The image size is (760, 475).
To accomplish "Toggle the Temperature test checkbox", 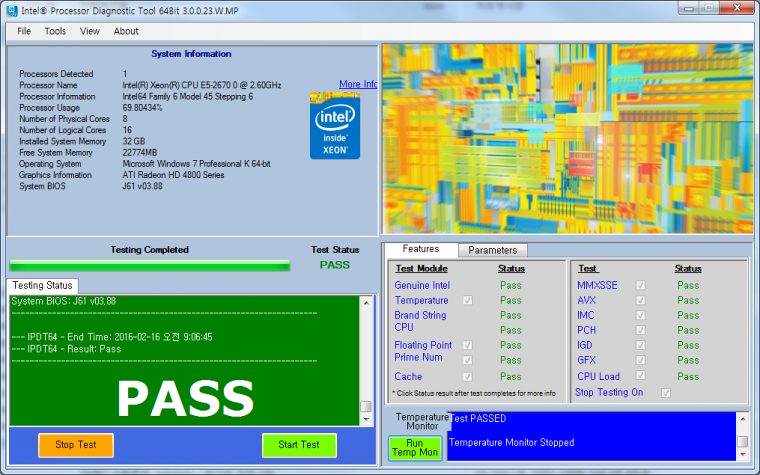I will click(x=467, y=301).
